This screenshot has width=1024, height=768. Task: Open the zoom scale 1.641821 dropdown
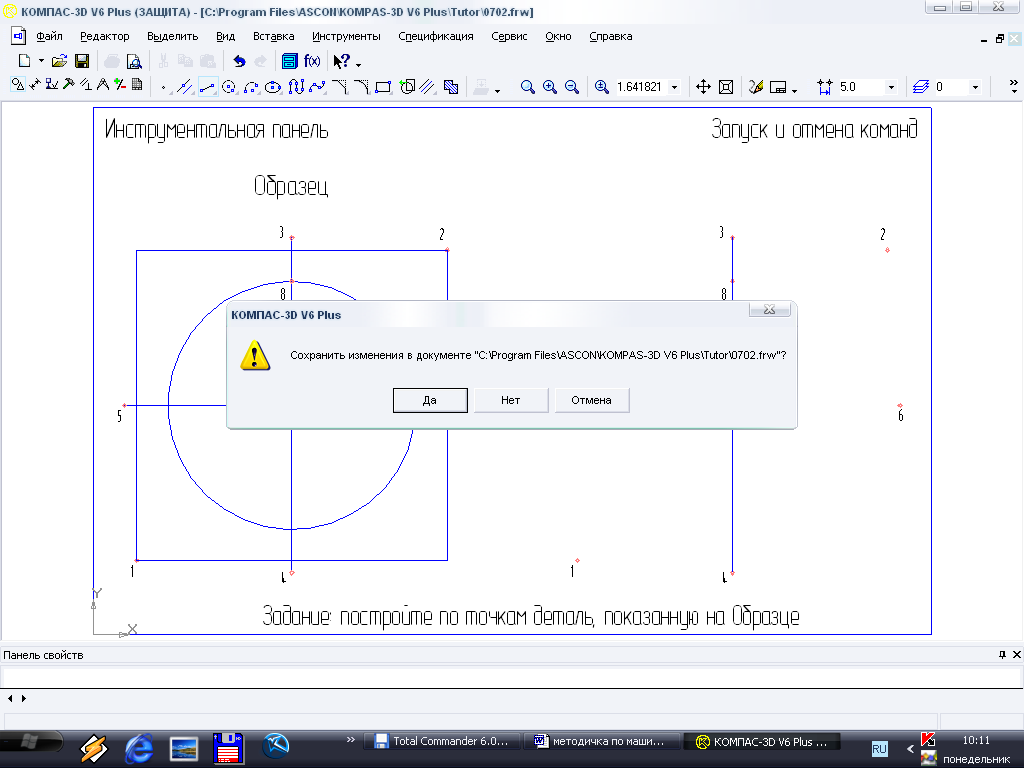pyautogui.click(x=675, y=88)
